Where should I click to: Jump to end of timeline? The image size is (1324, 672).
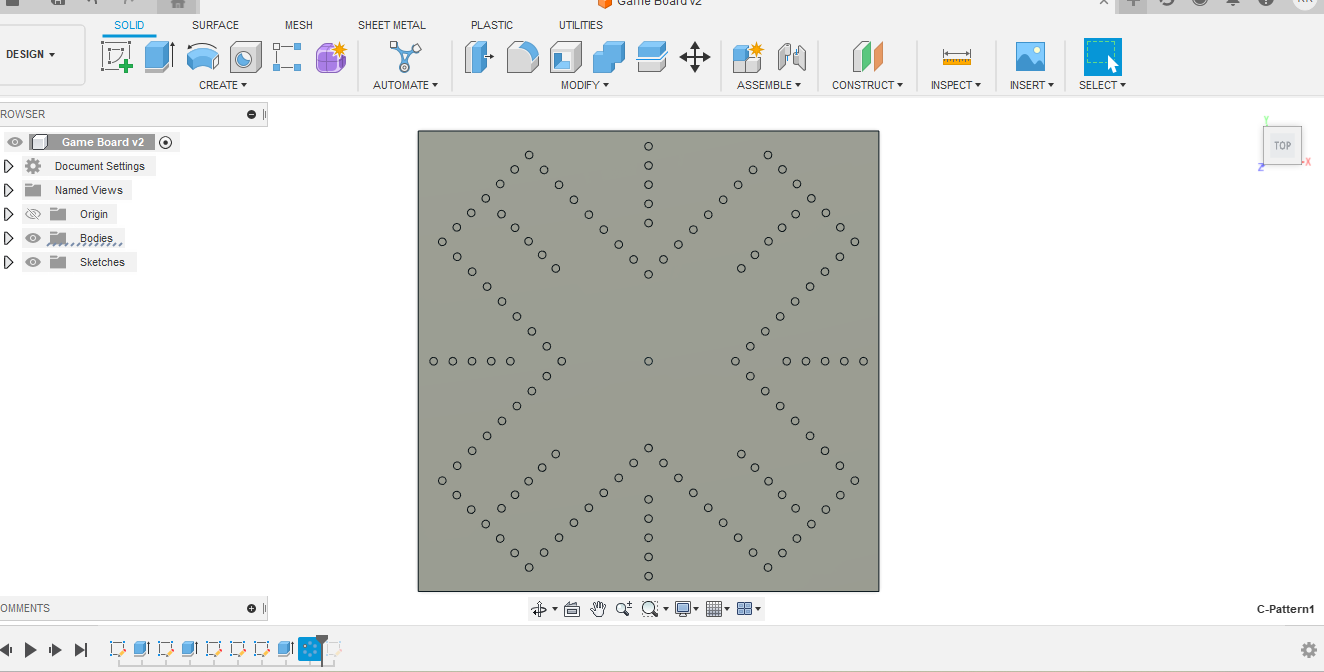[81, 650]
